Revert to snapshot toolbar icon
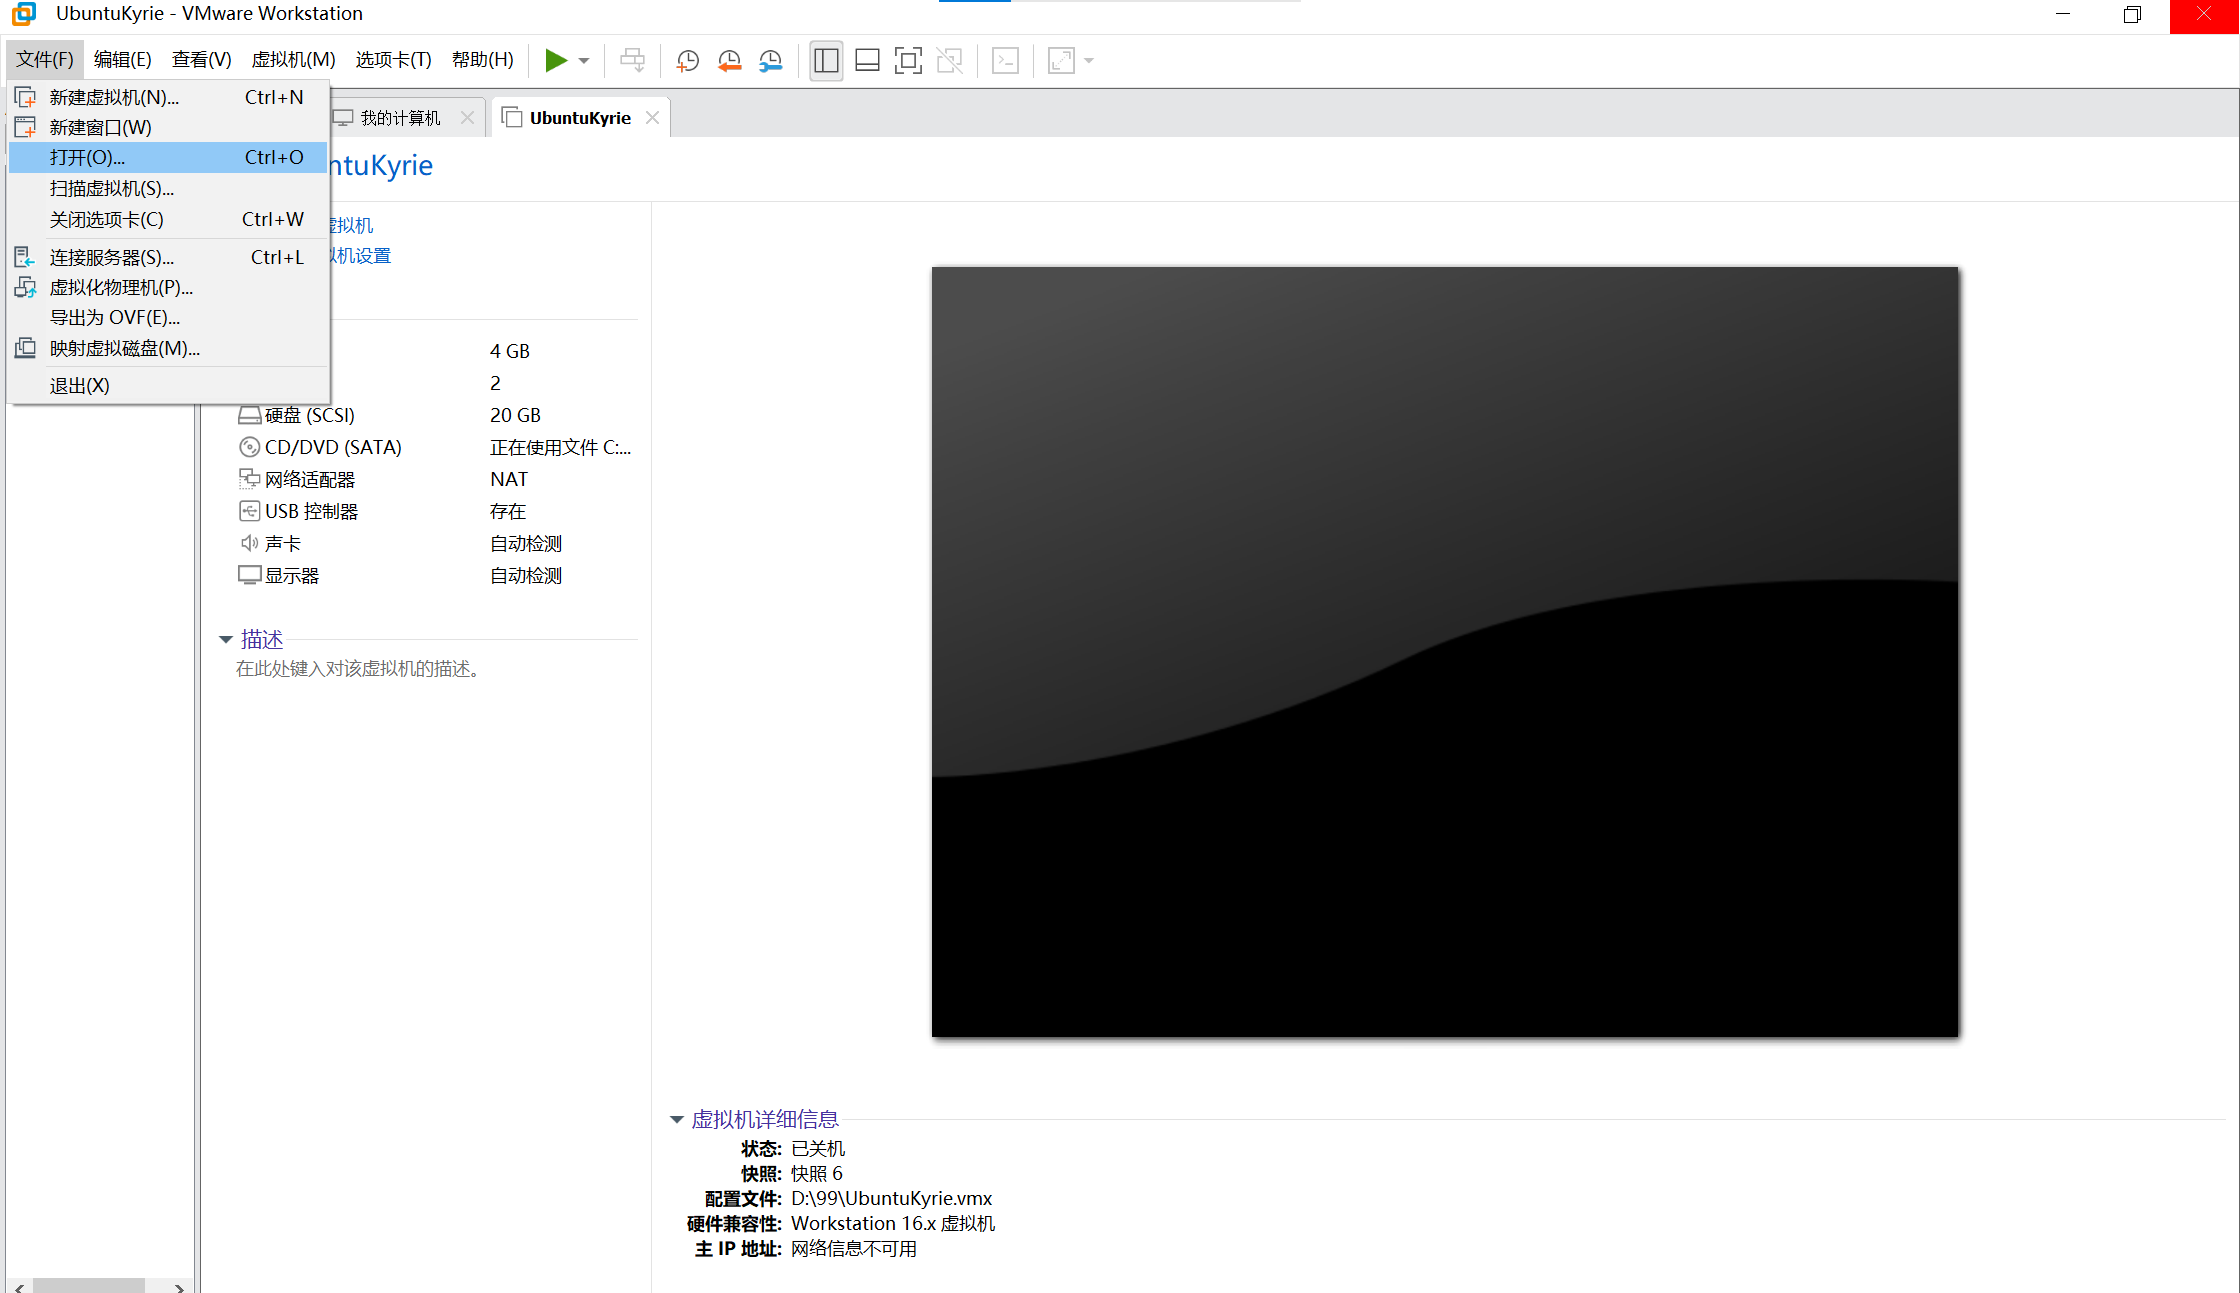The image size is (2240, 1293). pos(729,61)
